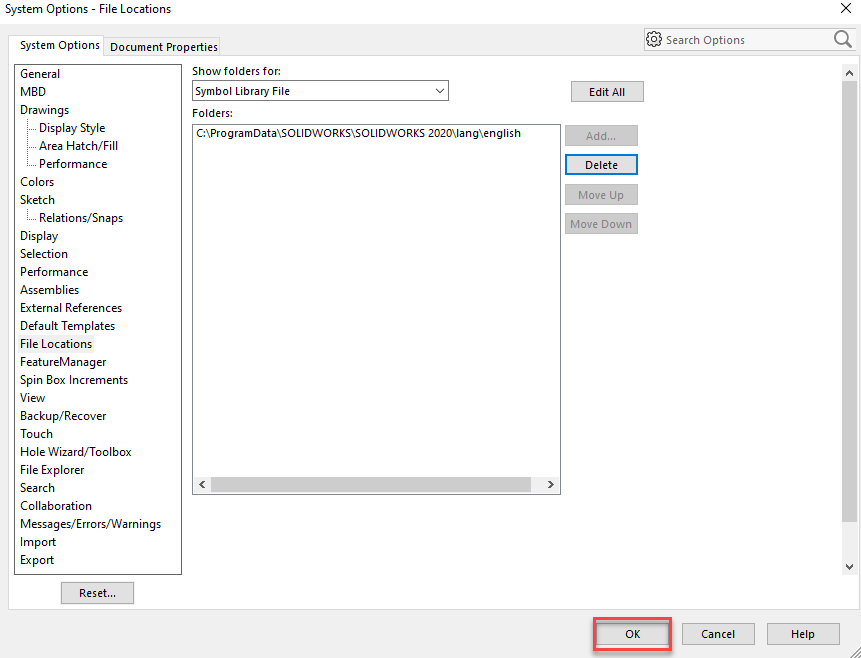Select the System Options tab

point(60,46)
